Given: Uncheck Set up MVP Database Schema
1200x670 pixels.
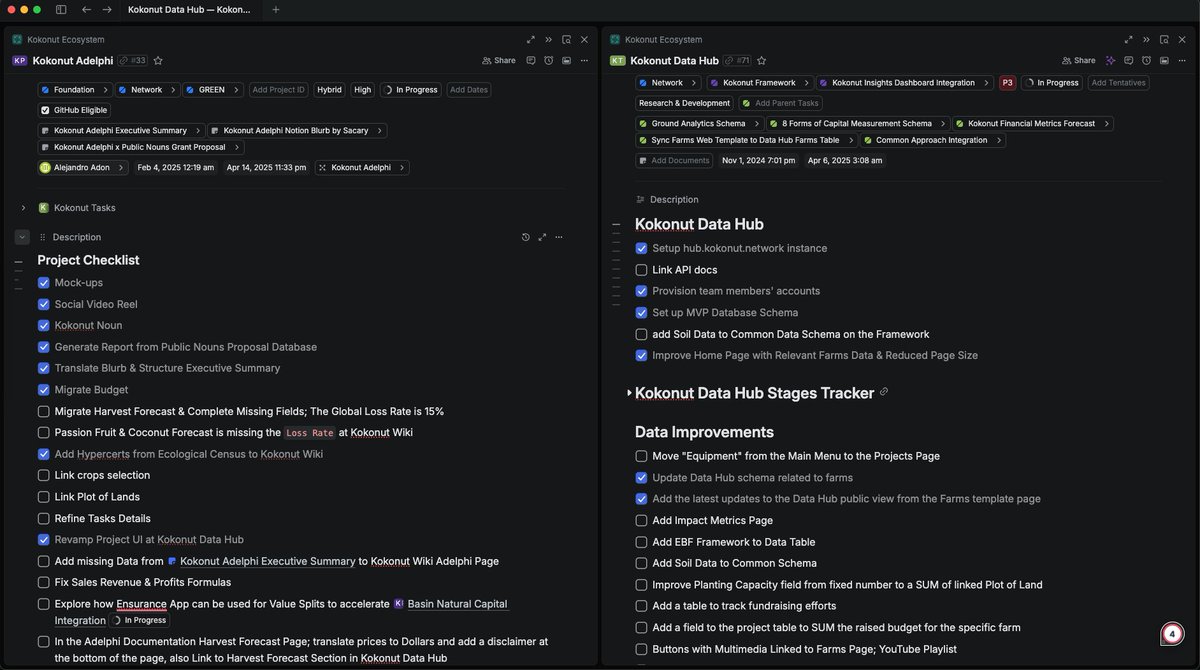Looking at the screenshot, I should (x=641, y=312).
